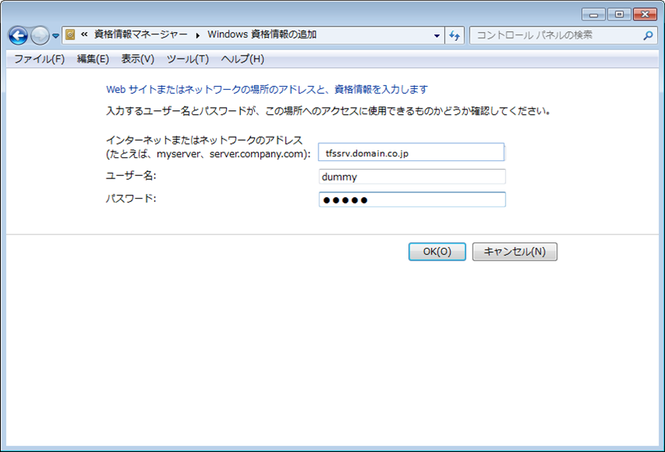Click the パスワード field
The width and height of the screenshot is (665, 452).
412,200
